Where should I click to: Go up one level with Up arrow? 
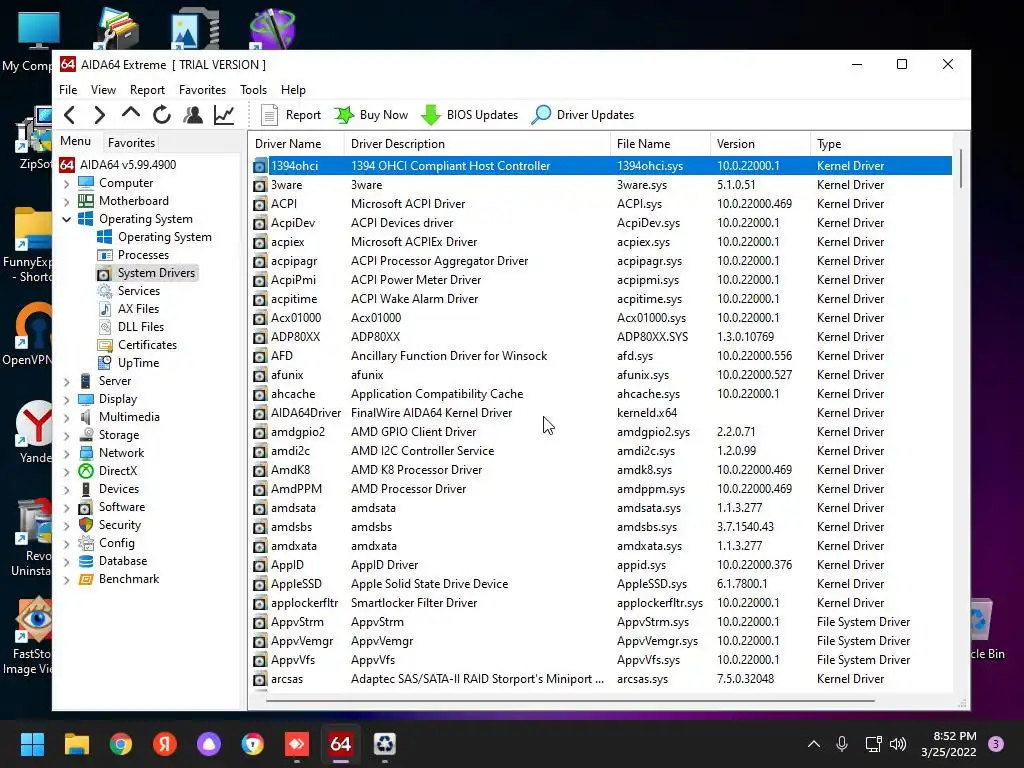[x=131, y=114]
